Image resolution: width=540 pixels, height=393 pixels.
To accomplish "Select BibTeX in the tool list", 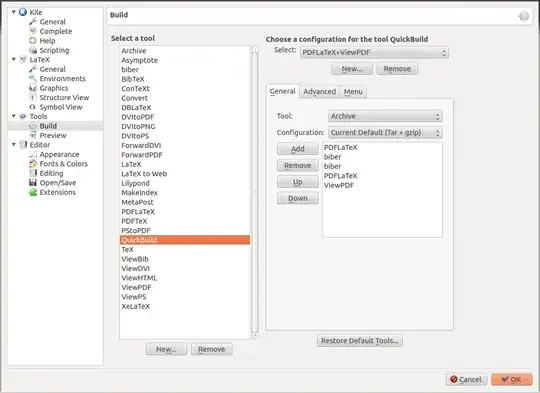I will (x=185, y=79).
